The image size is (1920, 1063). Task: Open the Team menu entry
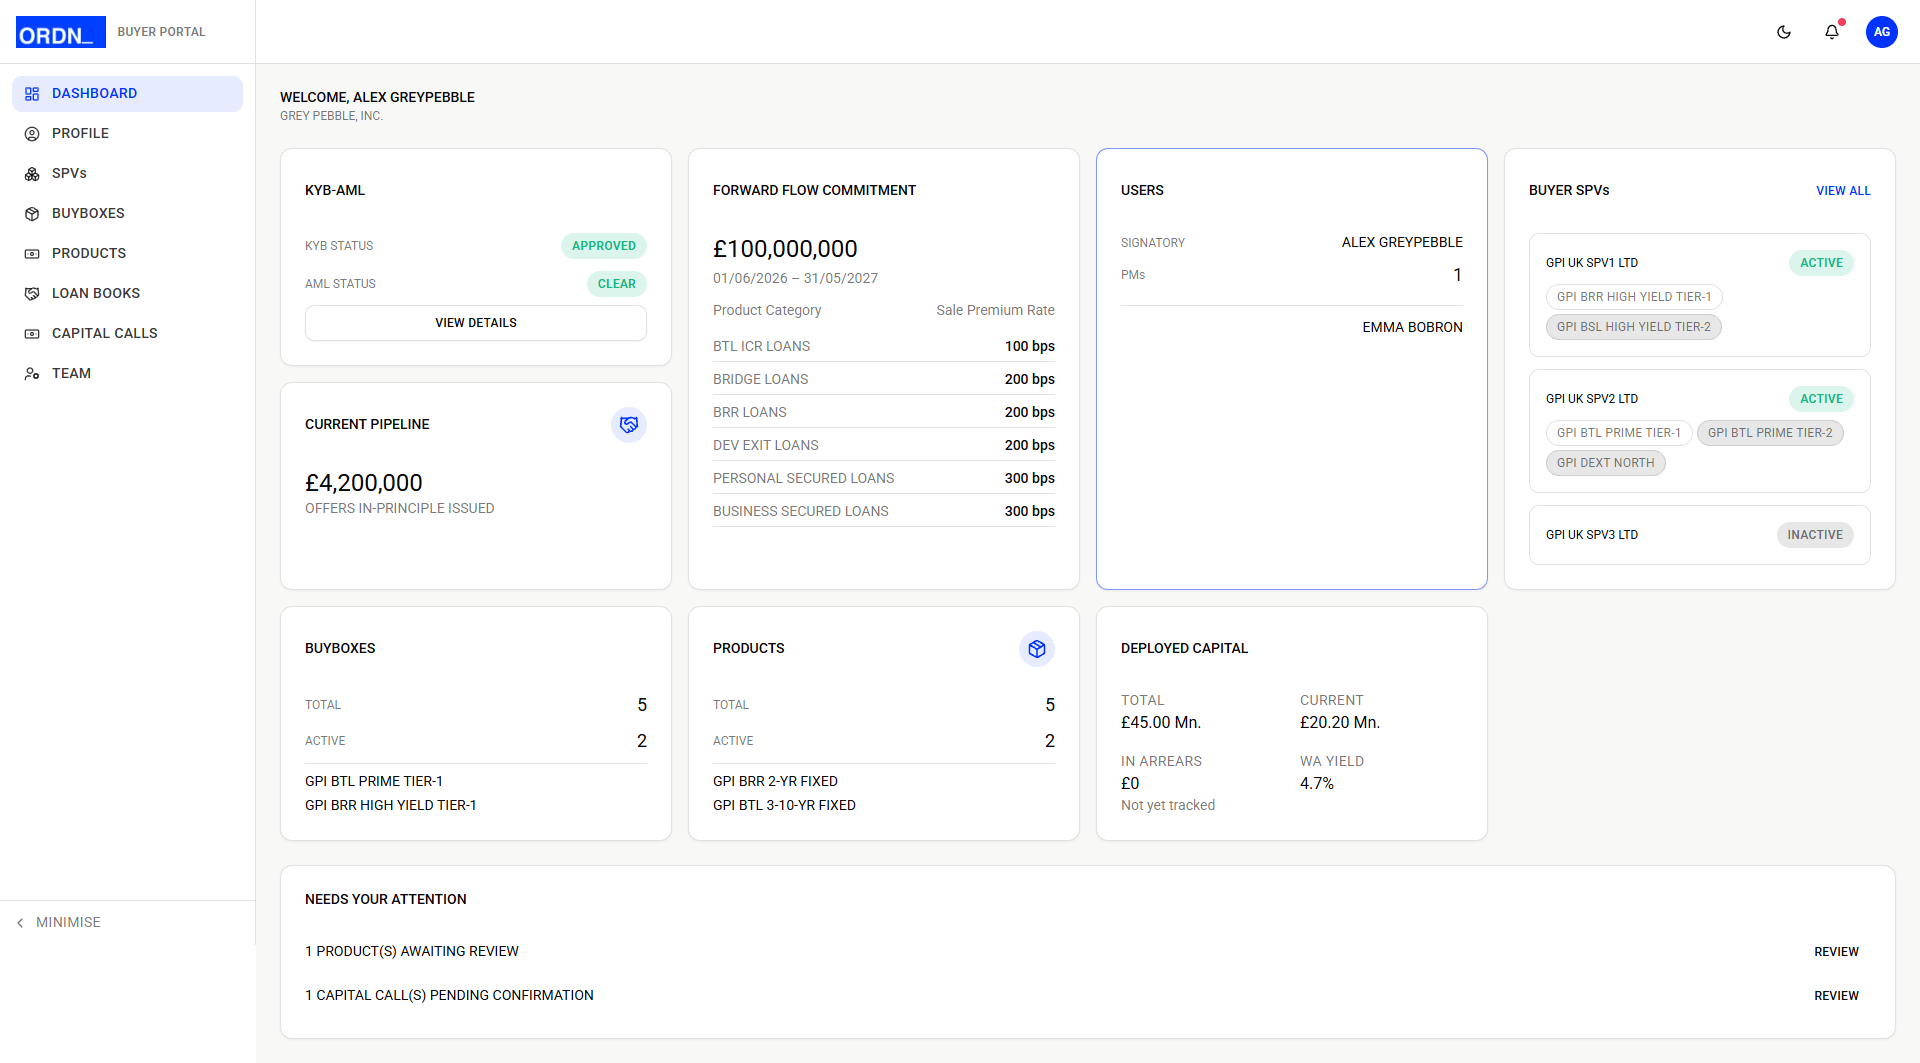pos(127,374)
